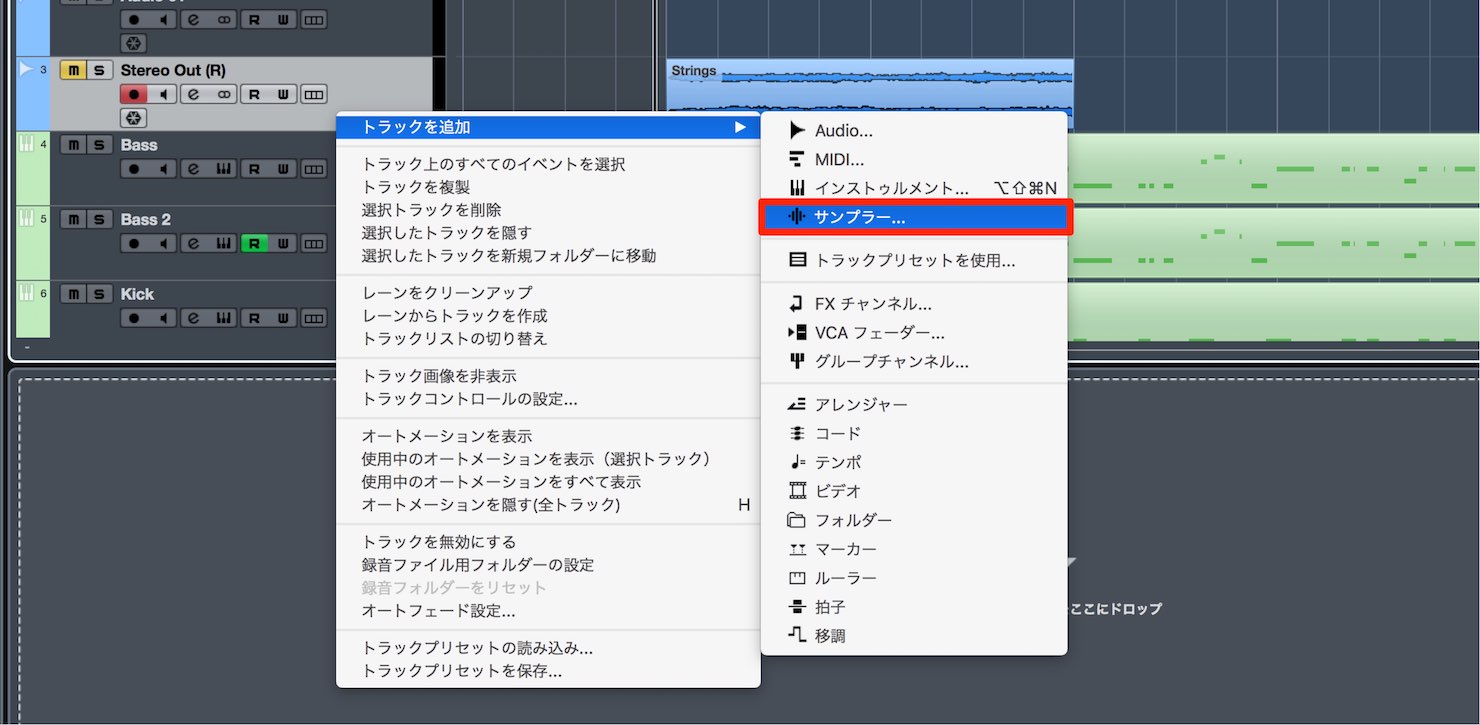The image size is (1480, 725).
Task: Show lanes for the Bass track
Action: [x=314, y=169]
